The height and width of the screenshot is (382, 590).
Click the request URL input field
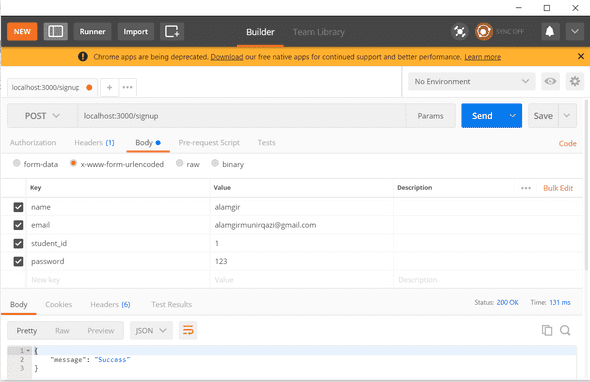(242, 116)
